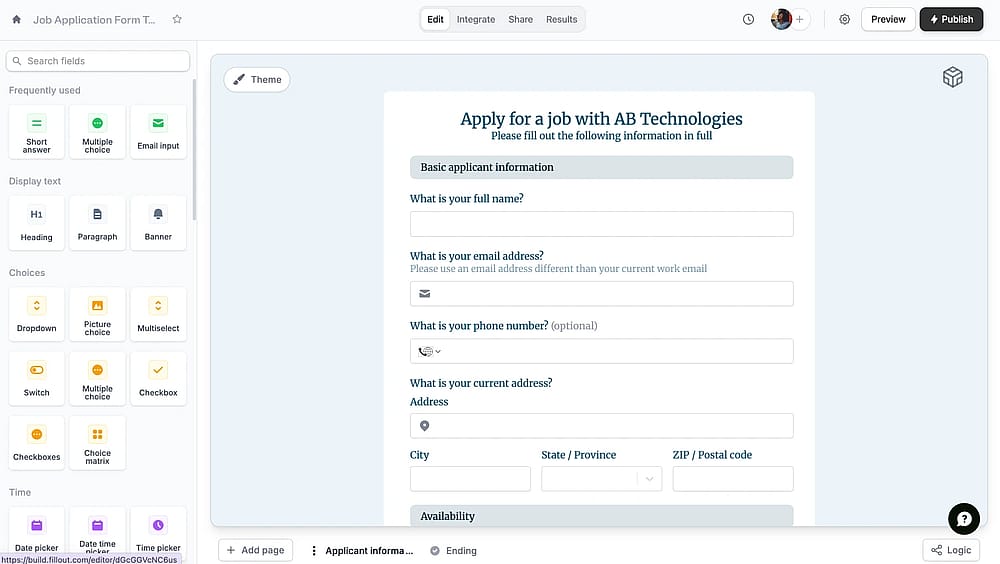Click the field panel scrollbar
1000x564 pixels.
(x=195, y=150)
